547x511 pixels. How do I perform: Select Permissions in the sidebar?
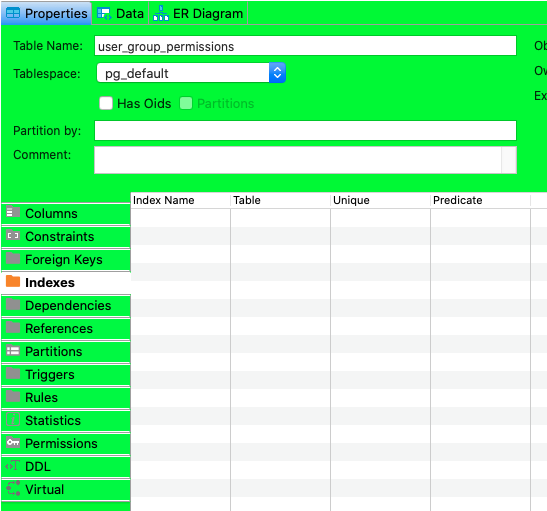click(x=66, y=444)
